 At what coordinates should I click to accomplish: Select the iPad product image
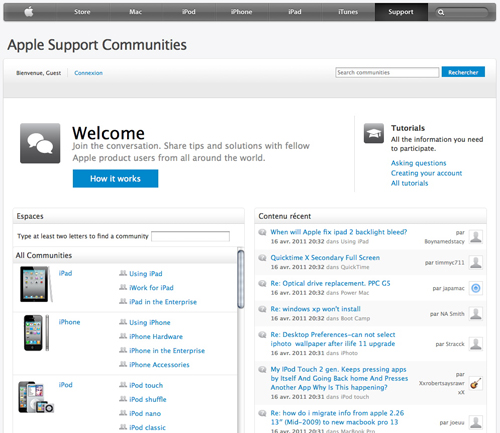[36, 284]
